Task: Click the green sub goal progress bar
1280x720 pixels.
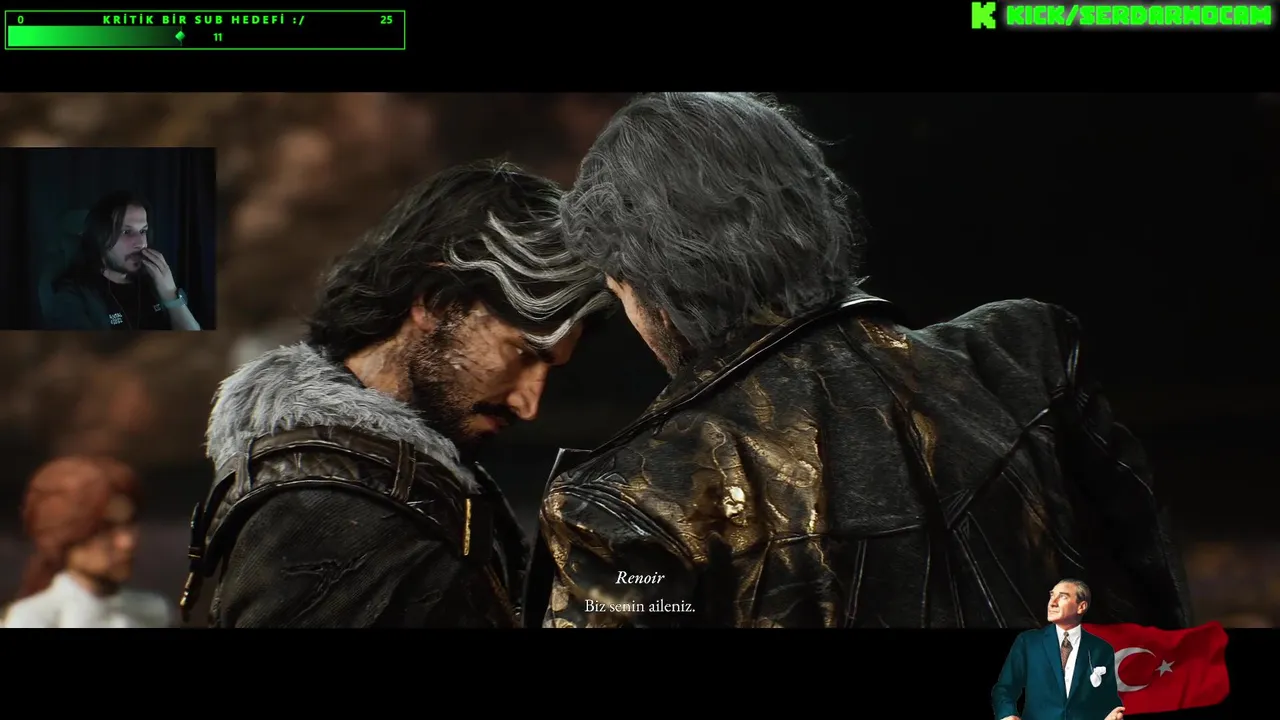Action: tap(95, 37)
